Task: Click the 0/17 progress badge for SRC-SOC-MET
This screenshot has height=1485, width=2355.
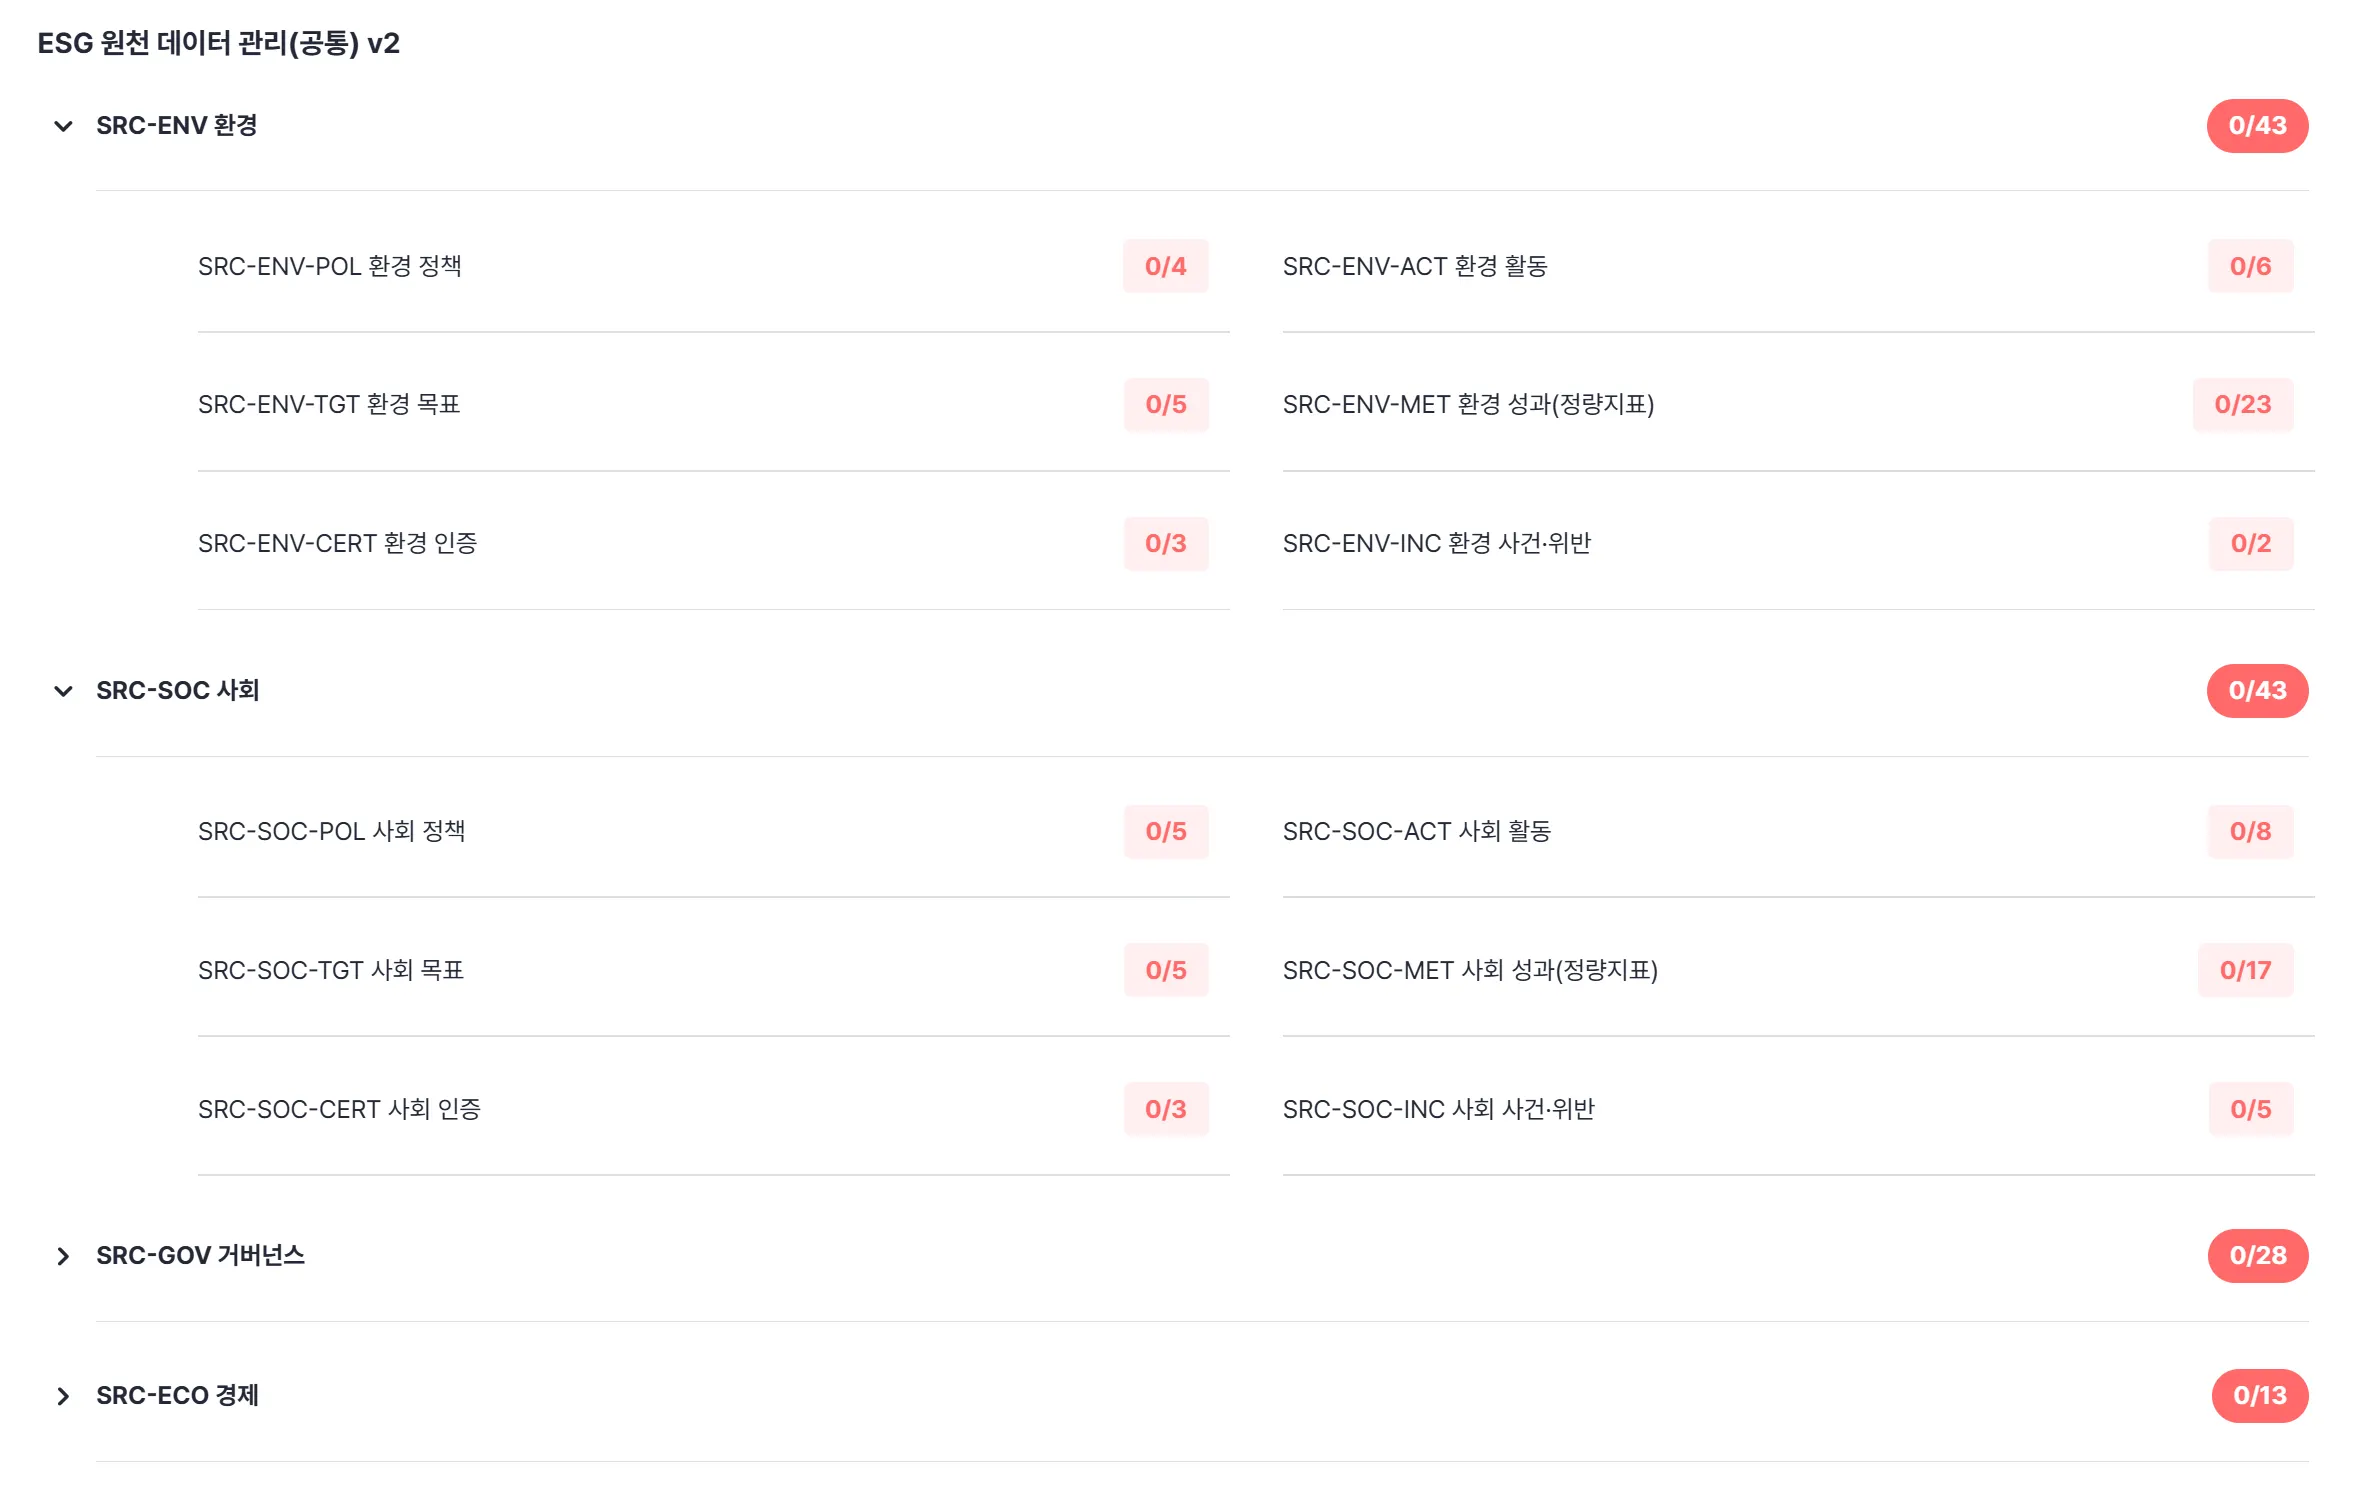Action: pos(2244,970)
